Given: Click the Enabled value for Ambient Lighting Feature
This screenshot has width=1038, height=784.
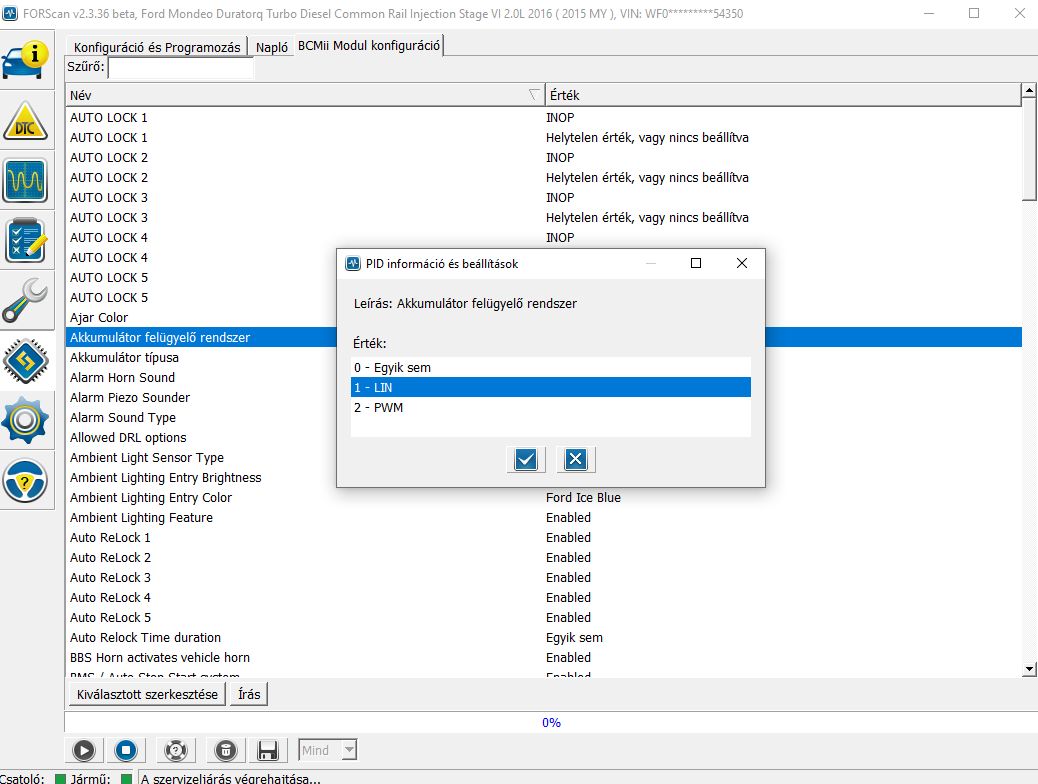Looking at the screenshot, I should coord(568,518).
